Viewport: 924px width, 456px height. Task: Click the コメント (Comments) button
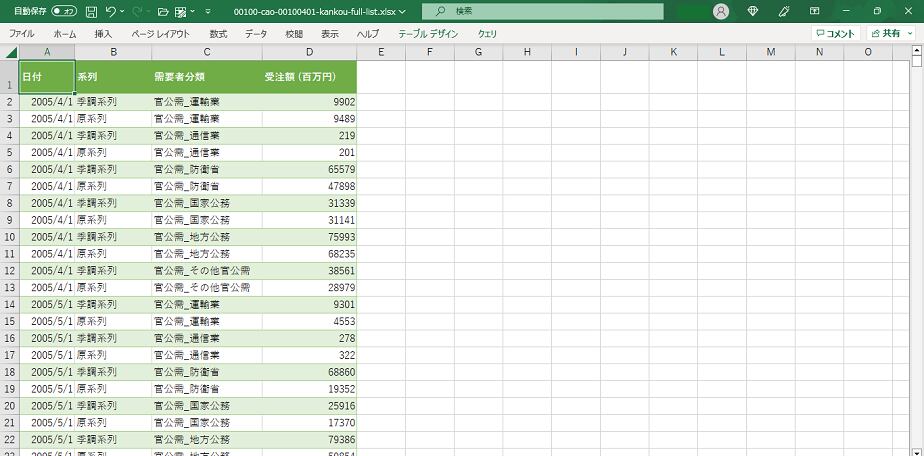(834, 33)
